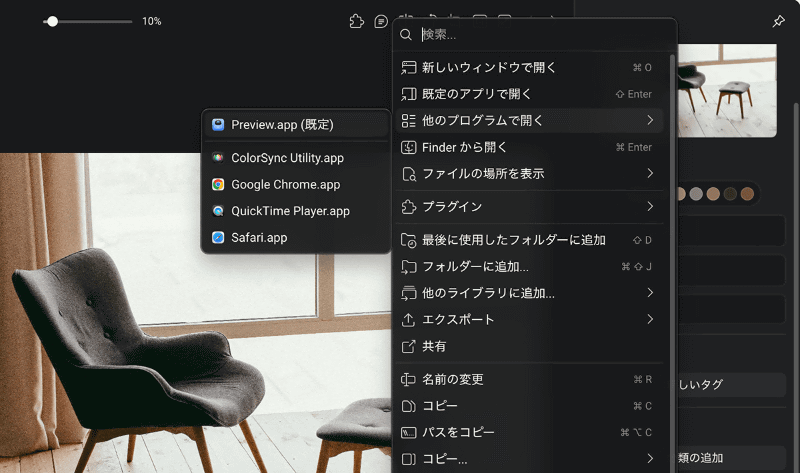Click the Preview.app icon
This screenshot has width=800, height=473.
(x=218, y=125)
